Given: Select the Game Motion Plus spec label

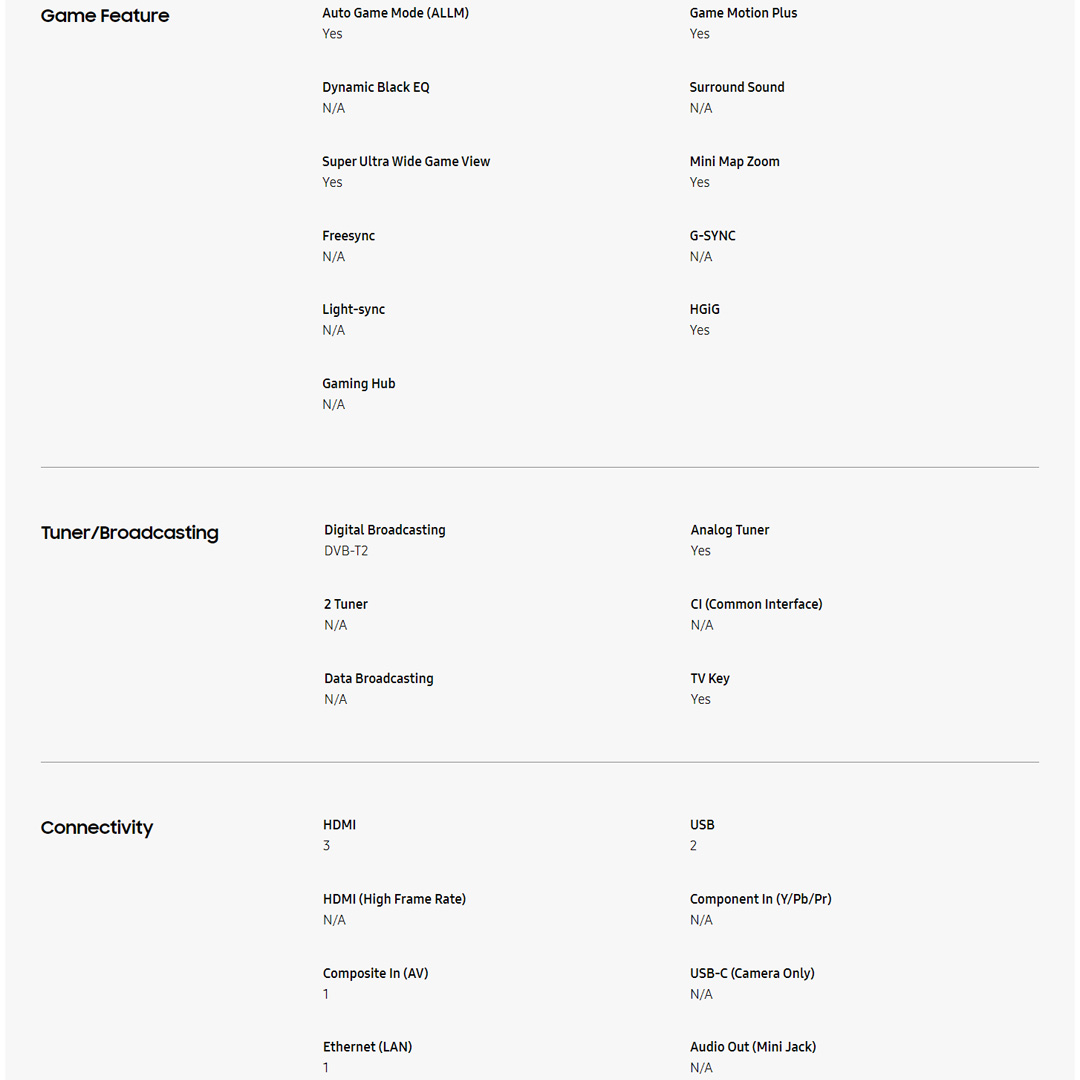Looking at the screenshot, I should (743, 13).
